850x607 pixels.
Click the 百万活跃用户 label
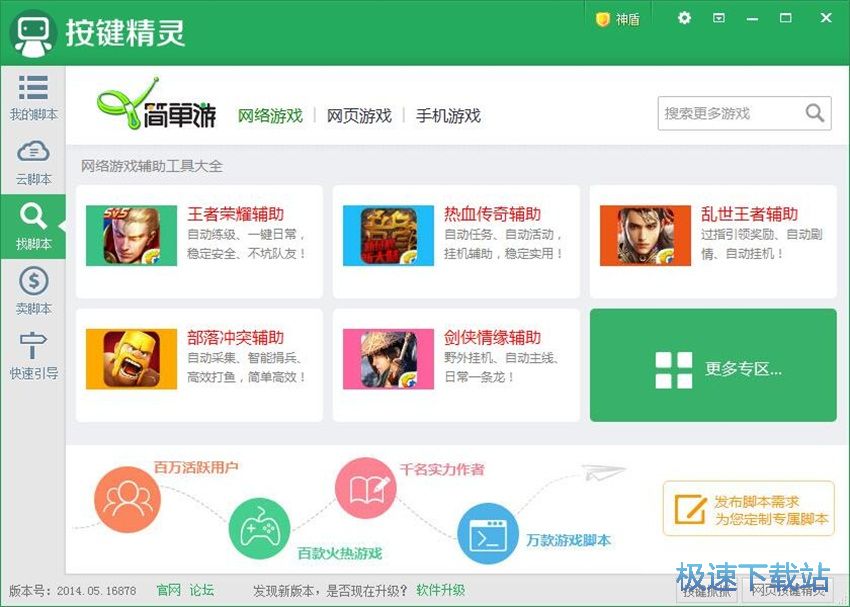point(196,467)
